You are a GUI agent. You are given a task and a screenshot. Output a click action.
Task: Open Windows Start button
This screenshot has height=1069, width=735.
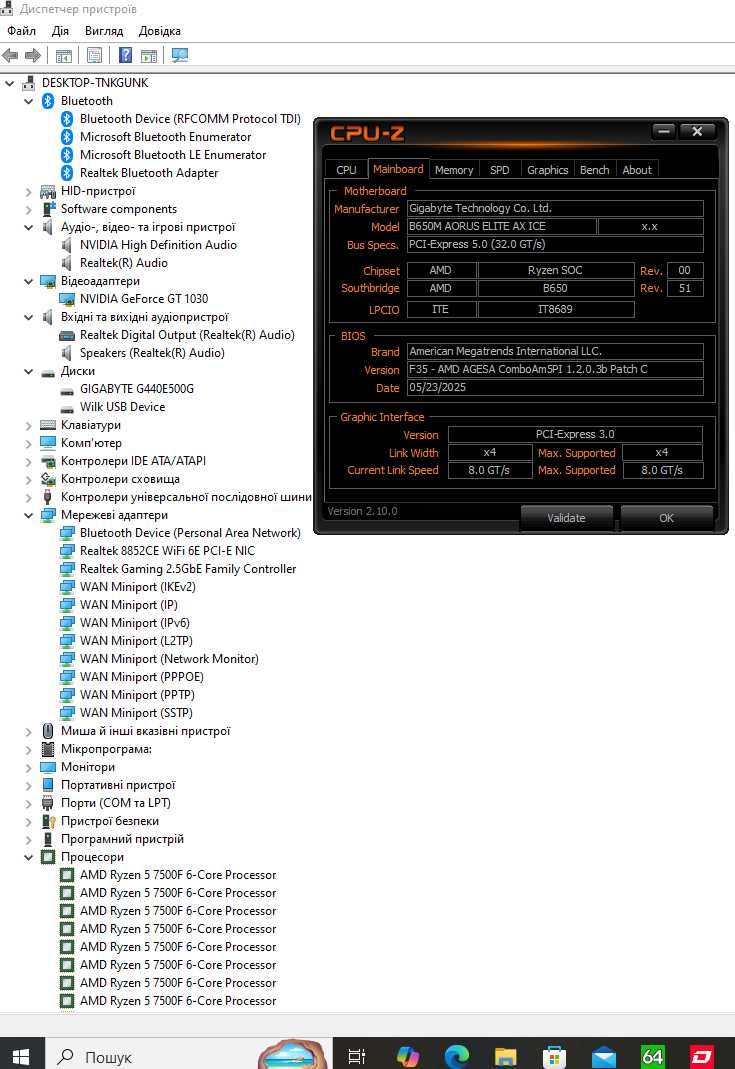click(x=21, y=1056)
